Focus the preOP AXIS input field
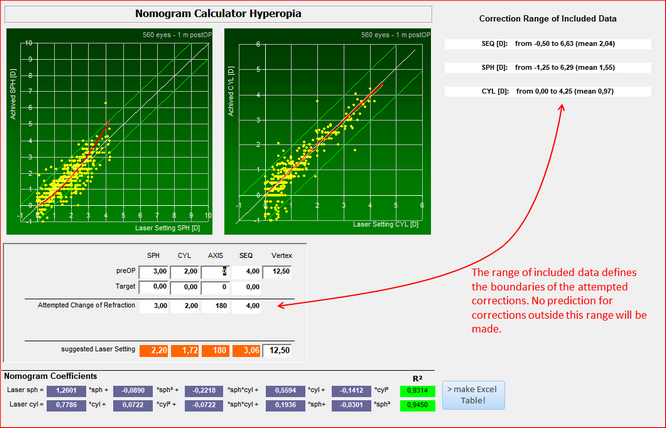Viewport: 666px width, 428px height. (x=215, y=271)
